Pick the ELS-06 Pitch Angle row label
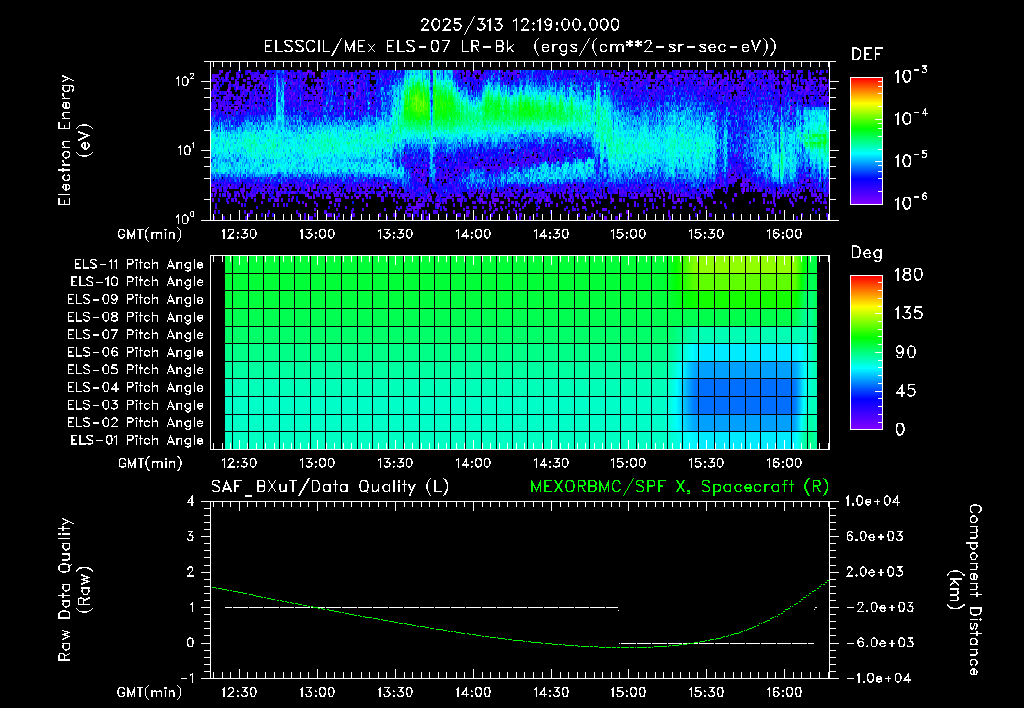The width and height of the screenshot is (1024, 708). pos(136,353)
